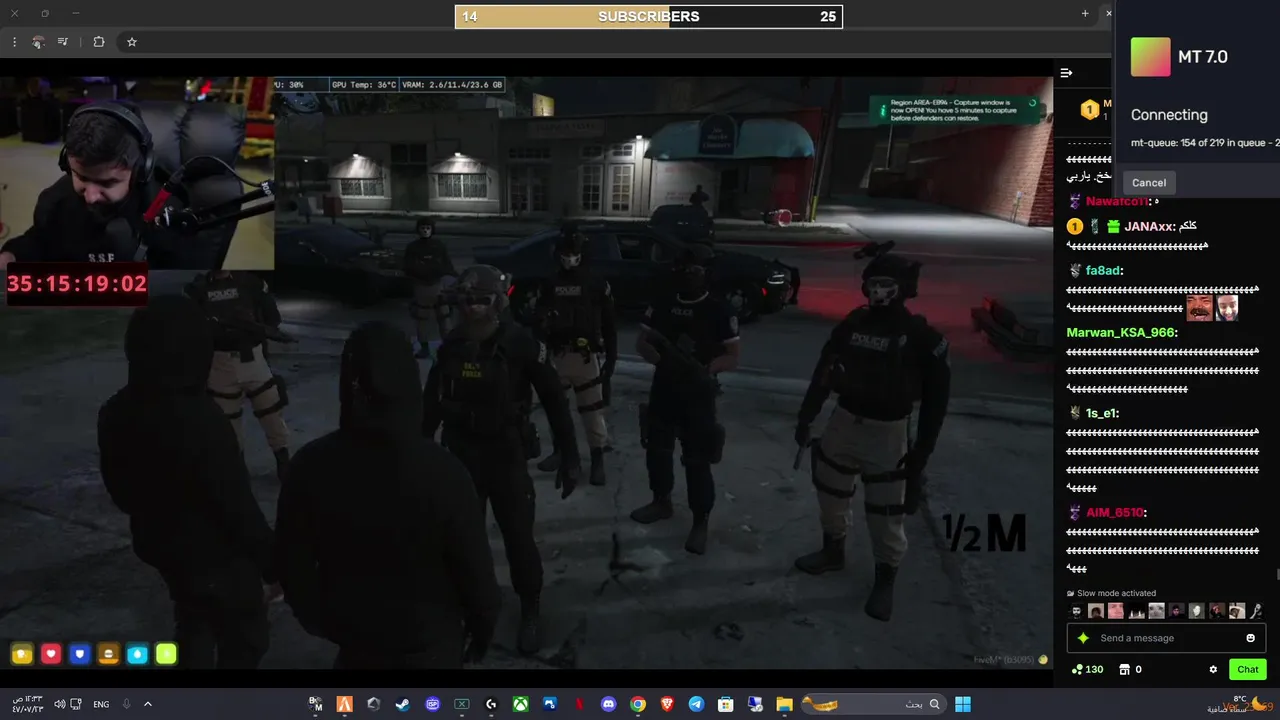Click the first emote thumbnail in quick row
1280x720 pixels.
pyautogui.click(x=1077, y=611)
